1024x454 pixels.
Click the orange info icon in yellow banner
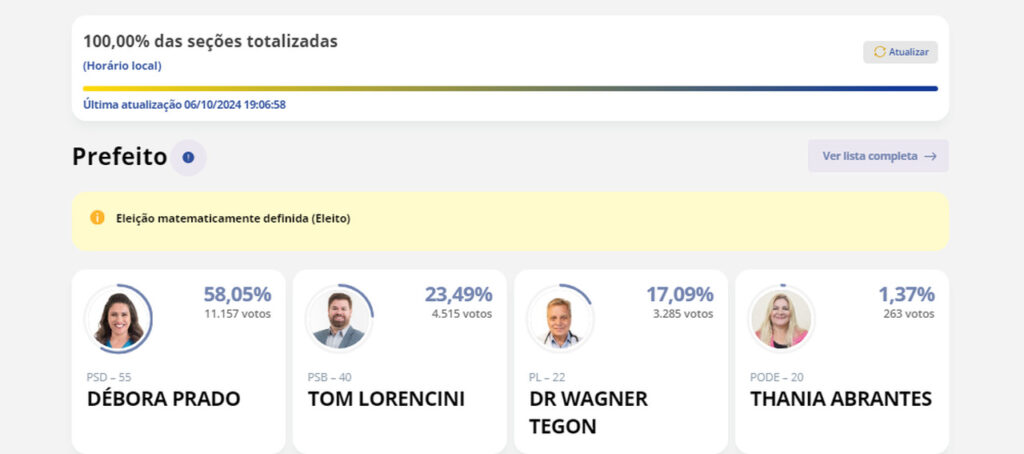pyautogui.click(x=97, y=218)
